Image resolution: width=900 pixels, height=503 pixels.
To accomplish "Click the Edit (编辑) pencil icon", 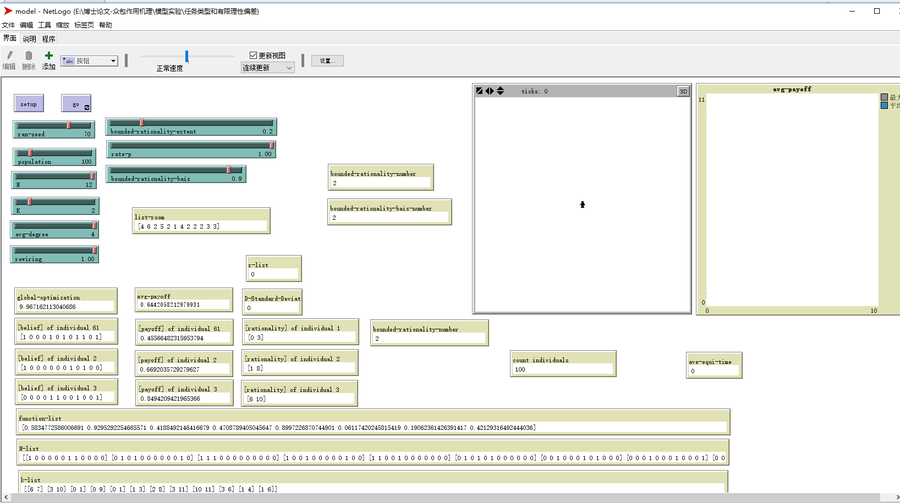I will 9,56.
